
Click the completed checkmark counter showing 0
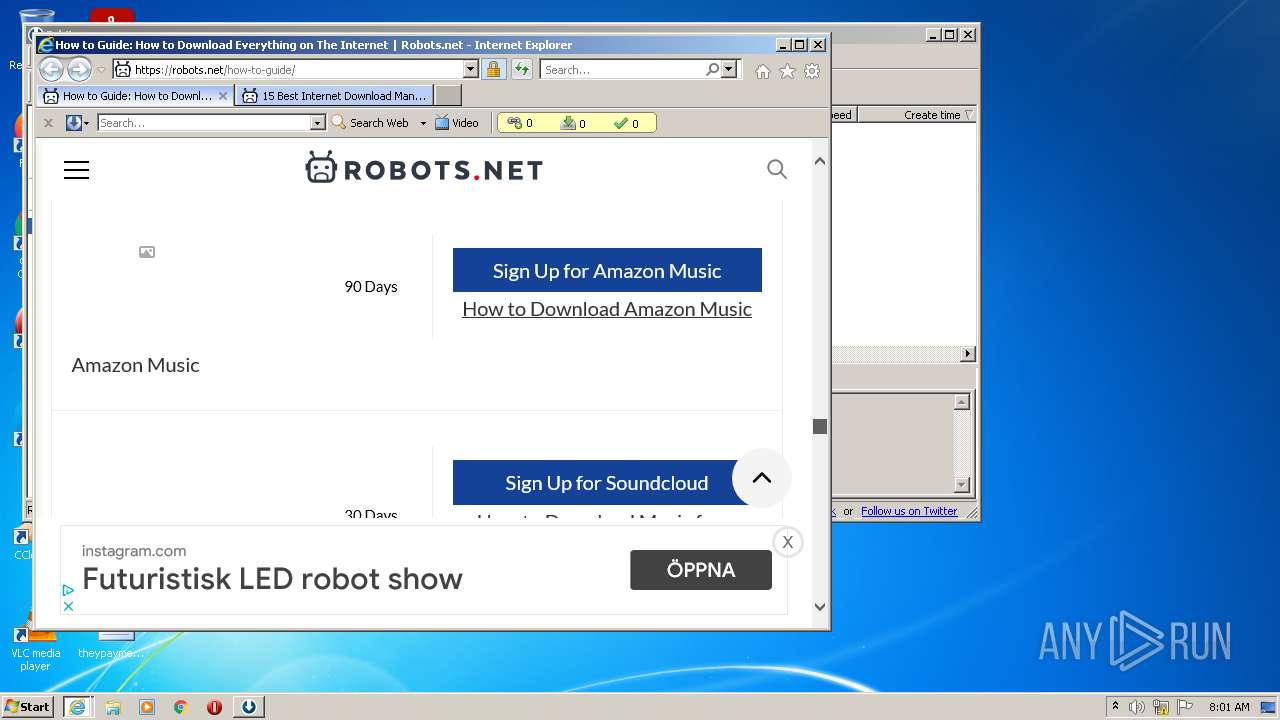coord(627,123)
